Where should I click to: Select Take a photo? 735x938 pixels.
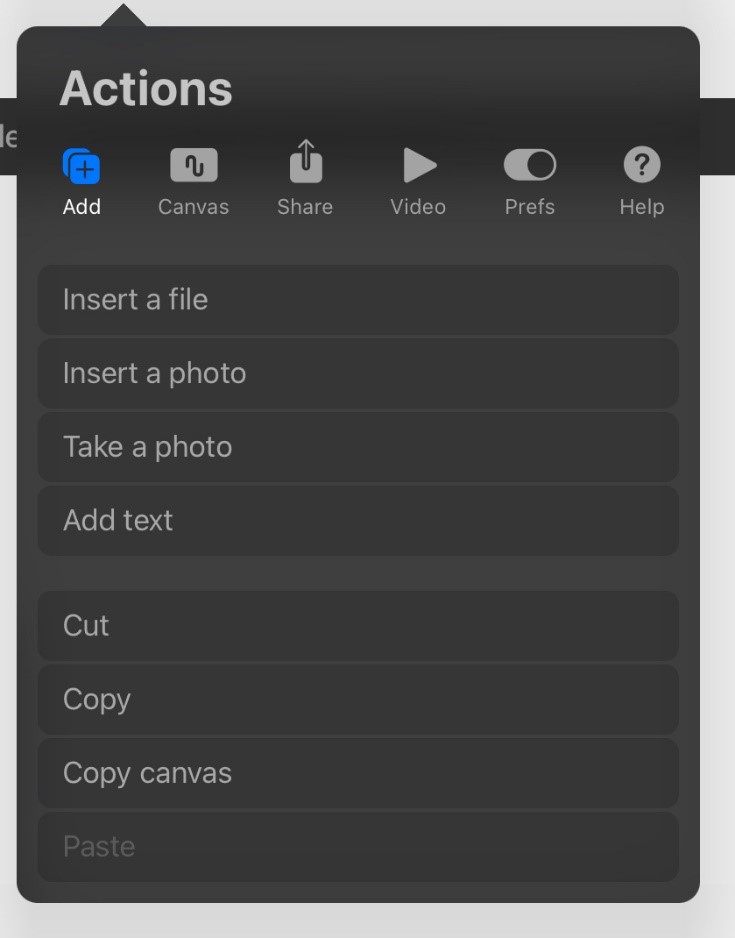point(358,447)
